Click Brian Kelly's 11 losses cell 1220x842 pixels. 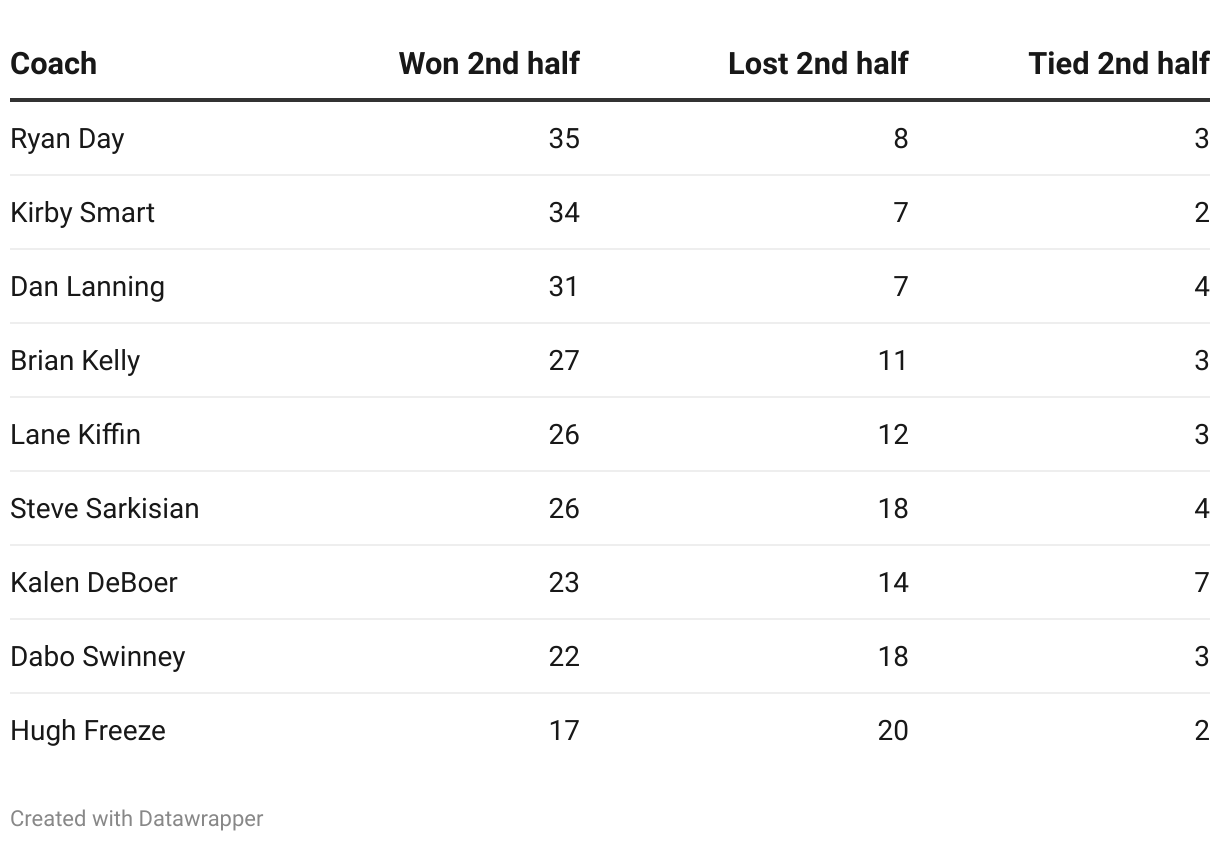[x=893, y=361]
